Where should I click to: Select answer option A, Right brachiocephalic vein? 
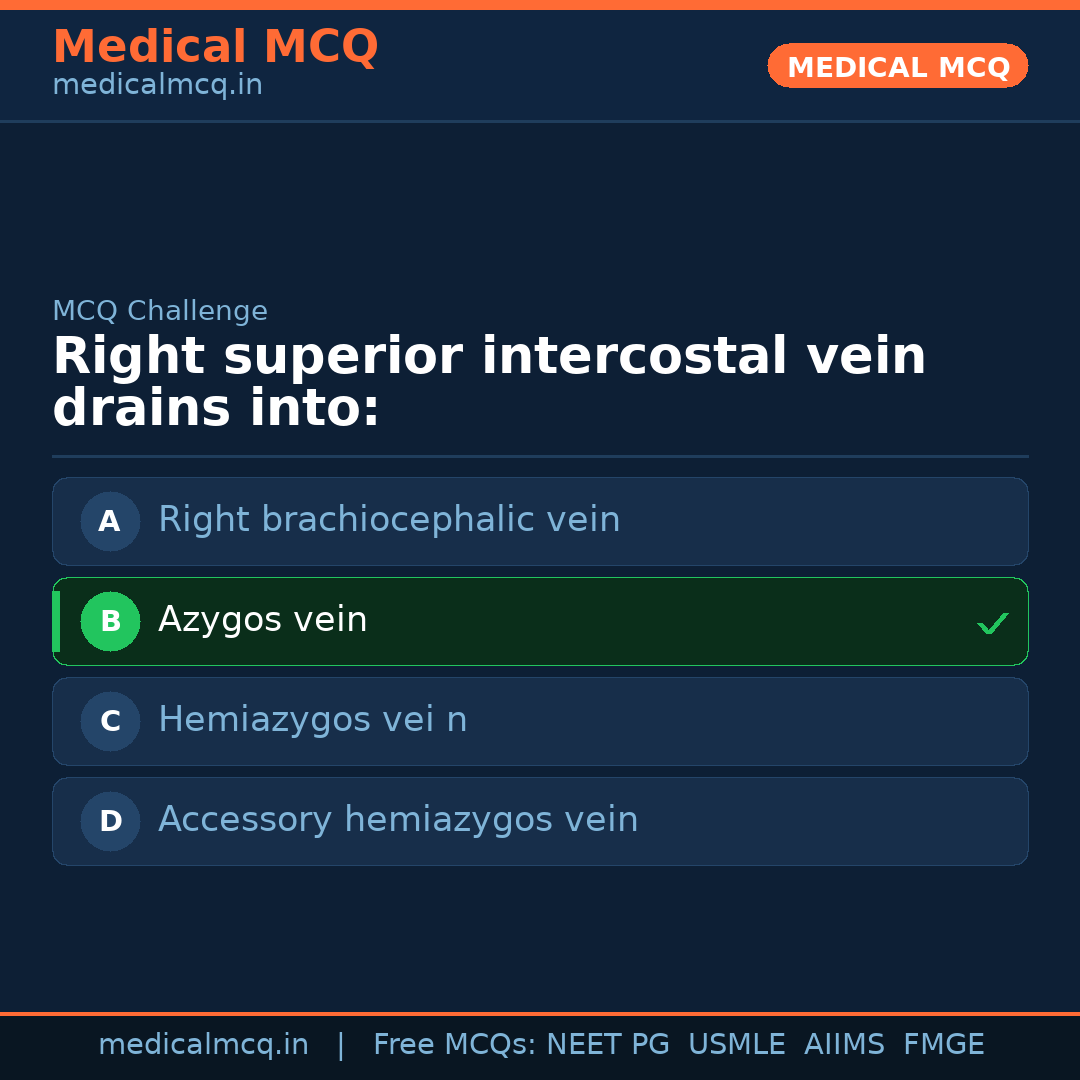[540, 521]
